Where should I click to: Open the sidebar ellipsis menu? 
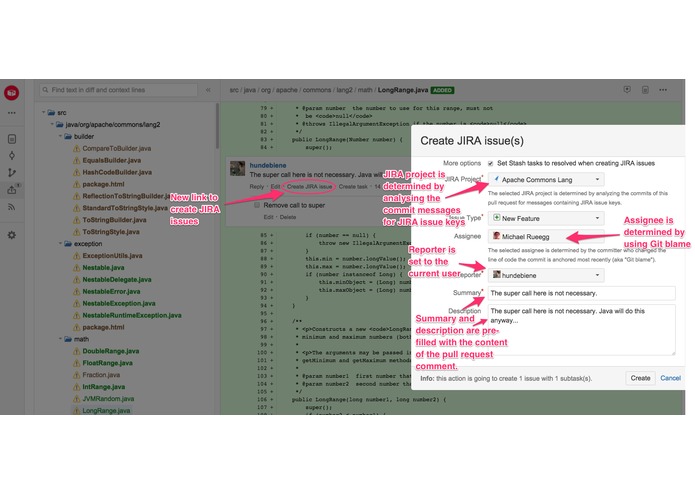12,113
